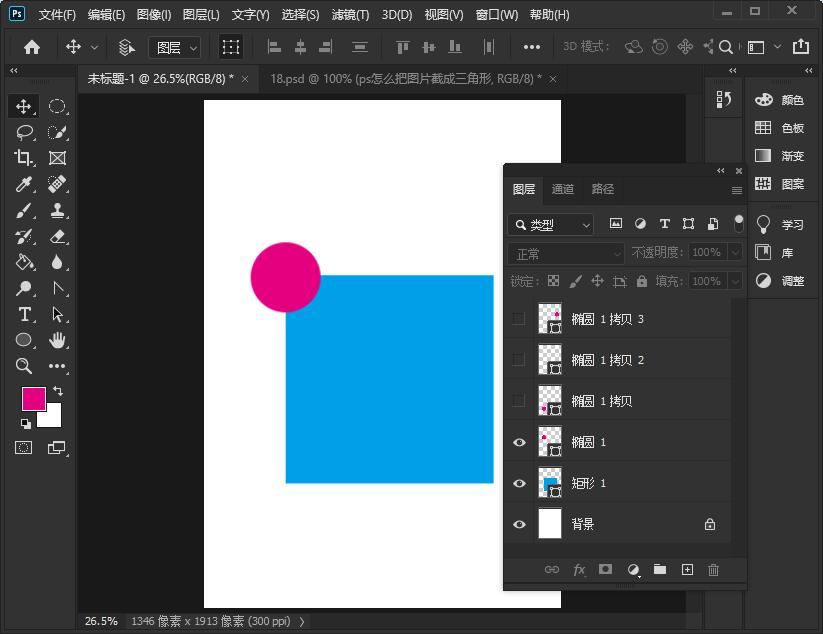Select the Zoom tool in toolbox
Viewport: 823px width, 634px height.
(x=24, y=366)
